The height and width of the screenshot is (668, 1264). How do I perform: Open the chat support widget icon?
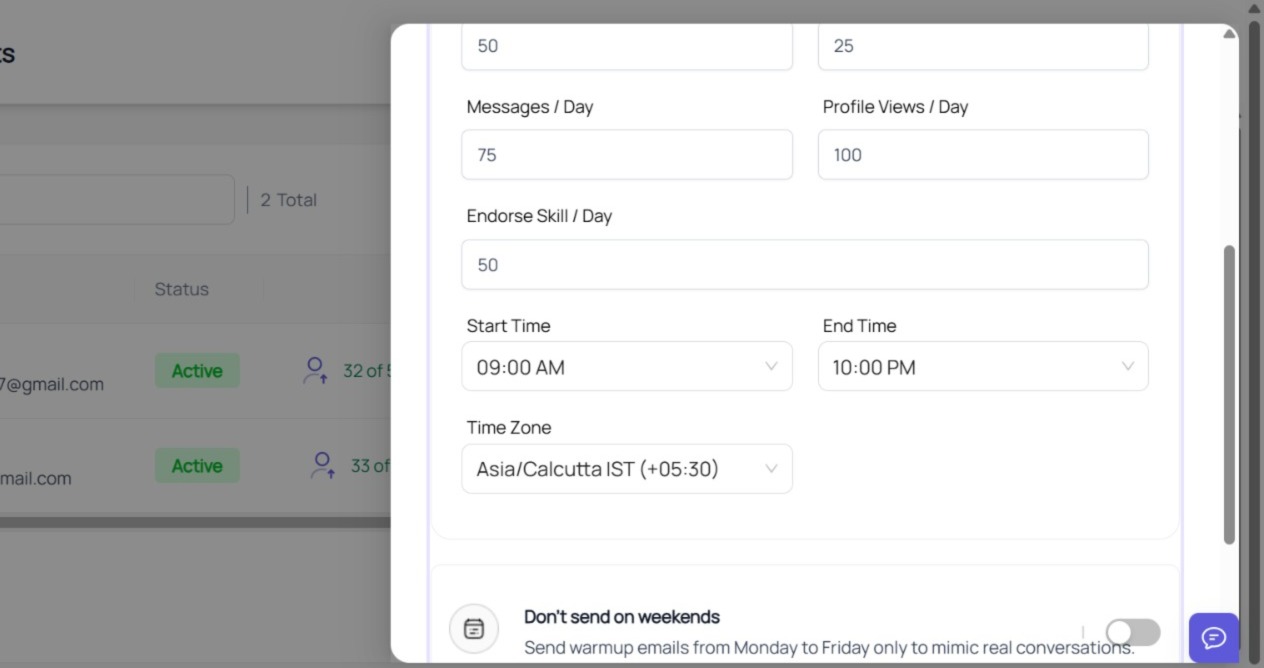[1214, 637]
